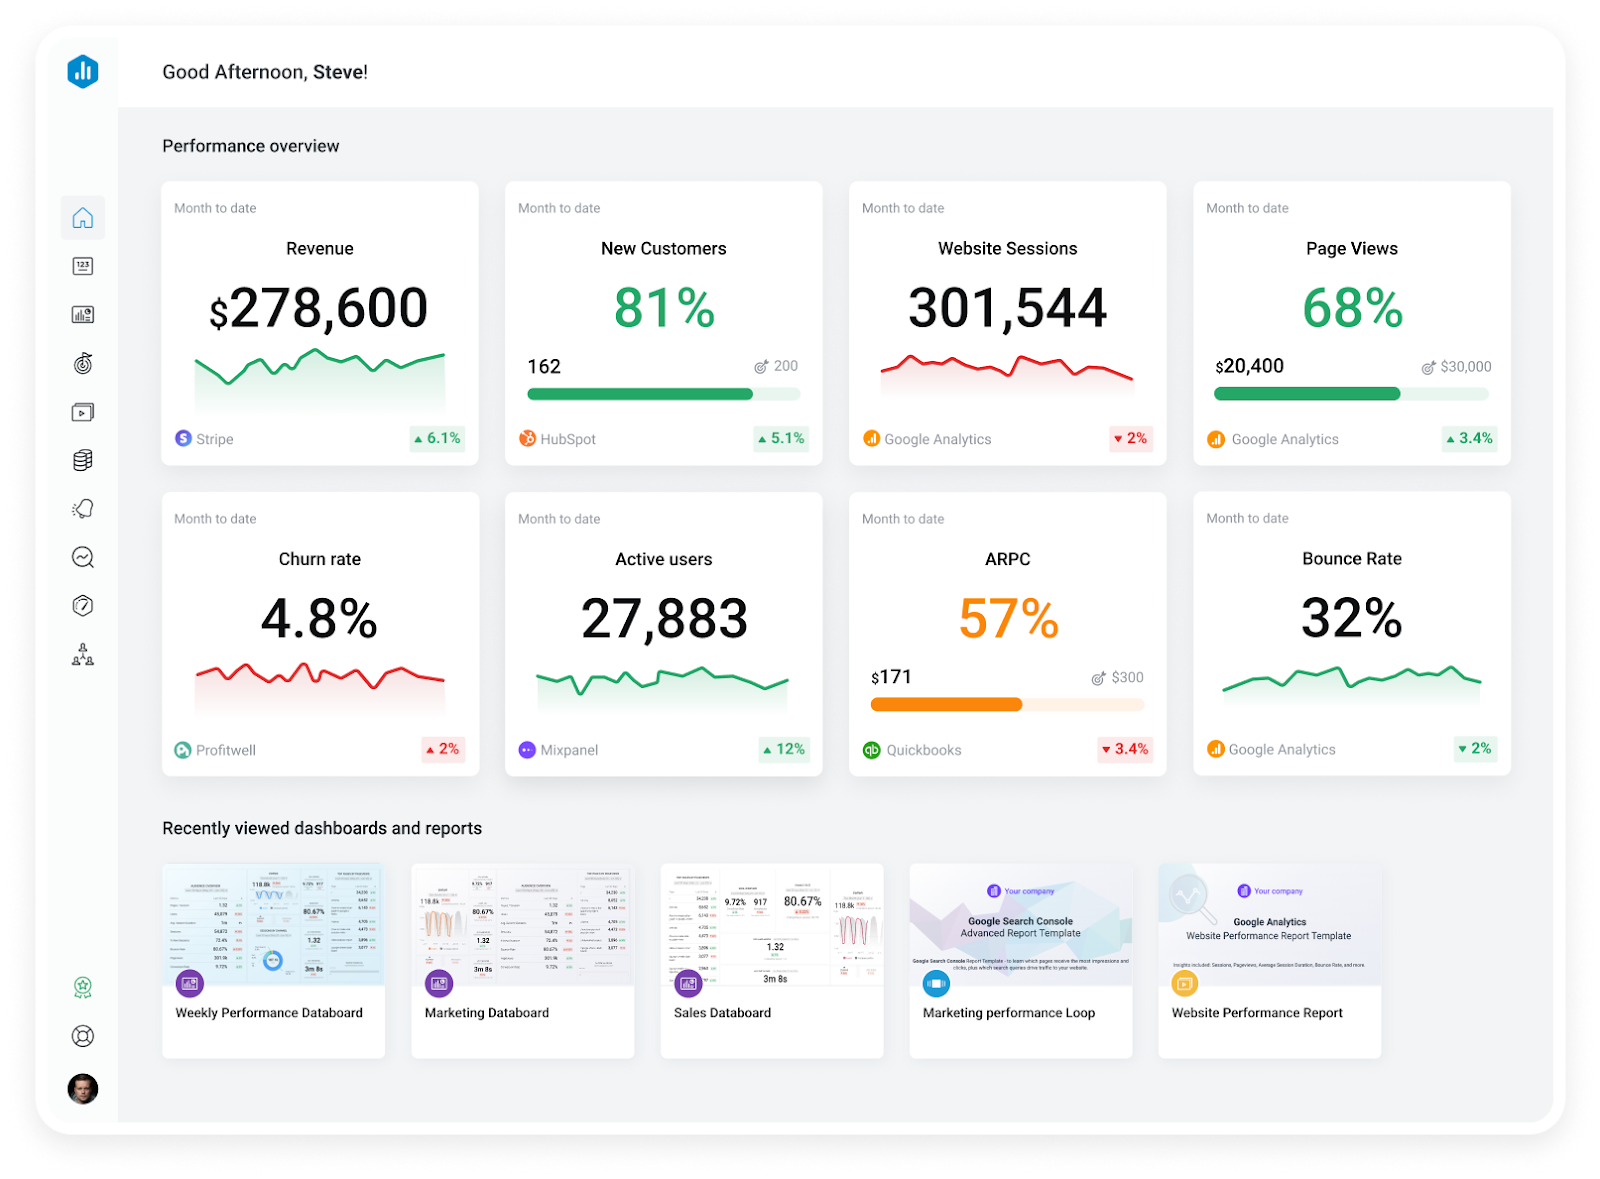This screenshot has height=1179, width=1600.
Task: Open the Month to date selector on Churn rate
Action: [213, 519]
